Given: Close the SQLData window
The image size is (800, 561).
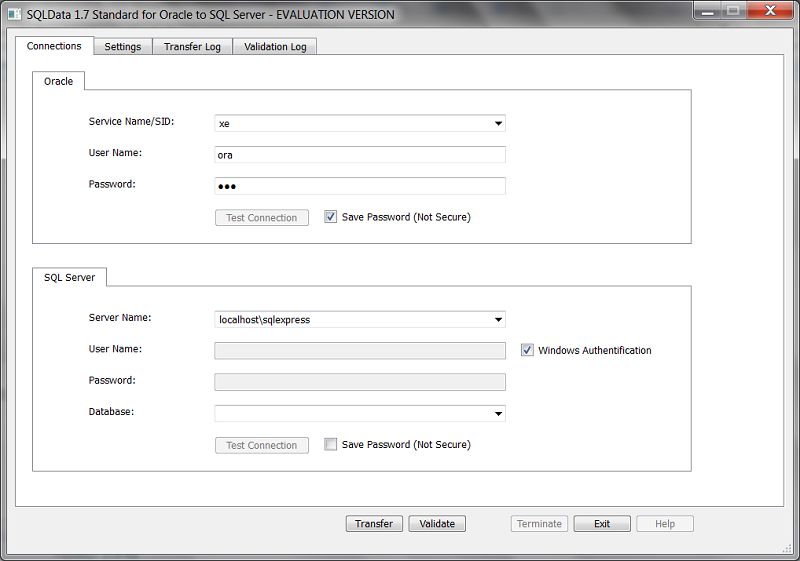Looking at the screenshot, I should tap(770, 11).
